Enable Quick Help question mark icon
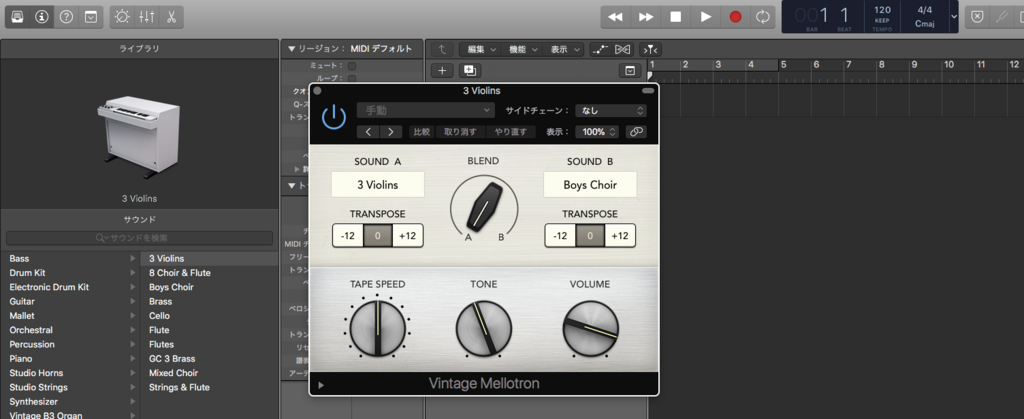Screen dimensions: 1024x419 click(x=67, y=17)
